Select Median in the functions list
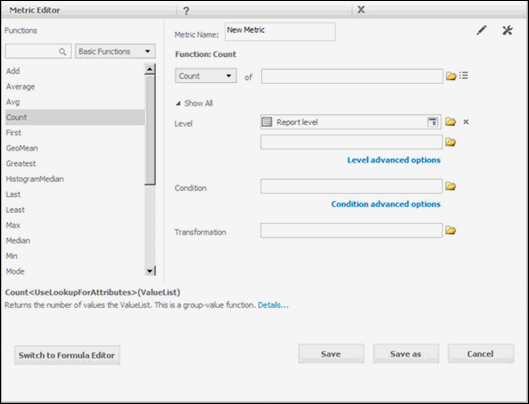 tap(18, 241)
